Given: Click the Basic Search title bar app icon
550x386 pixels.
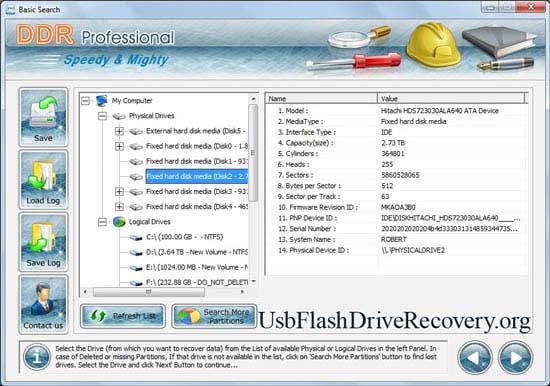Looking at the screenshot, I should click(x=11, y=10).
